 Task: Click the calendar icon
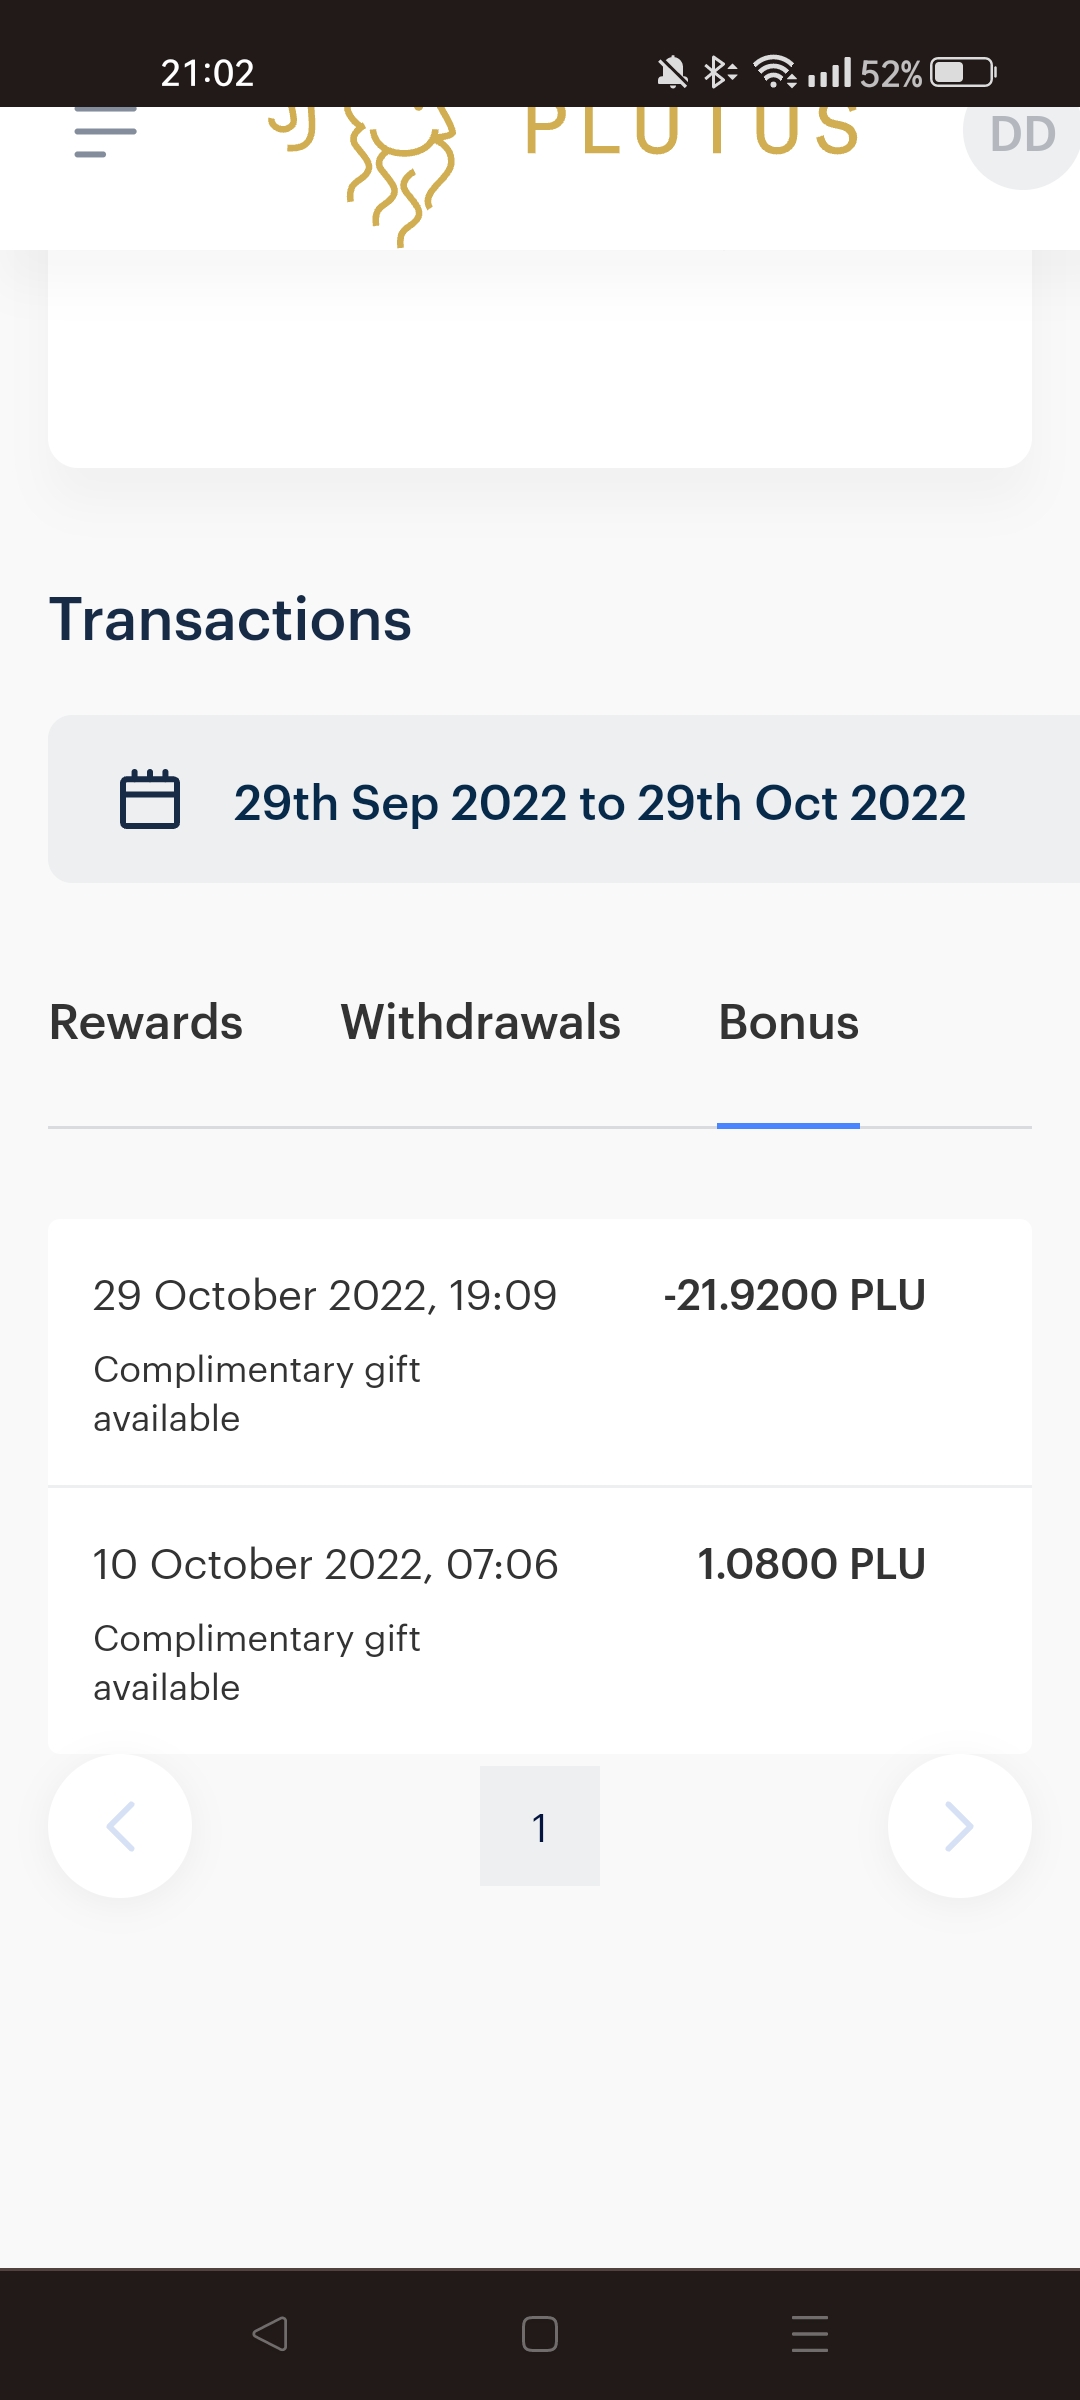[x=150, y=800]
